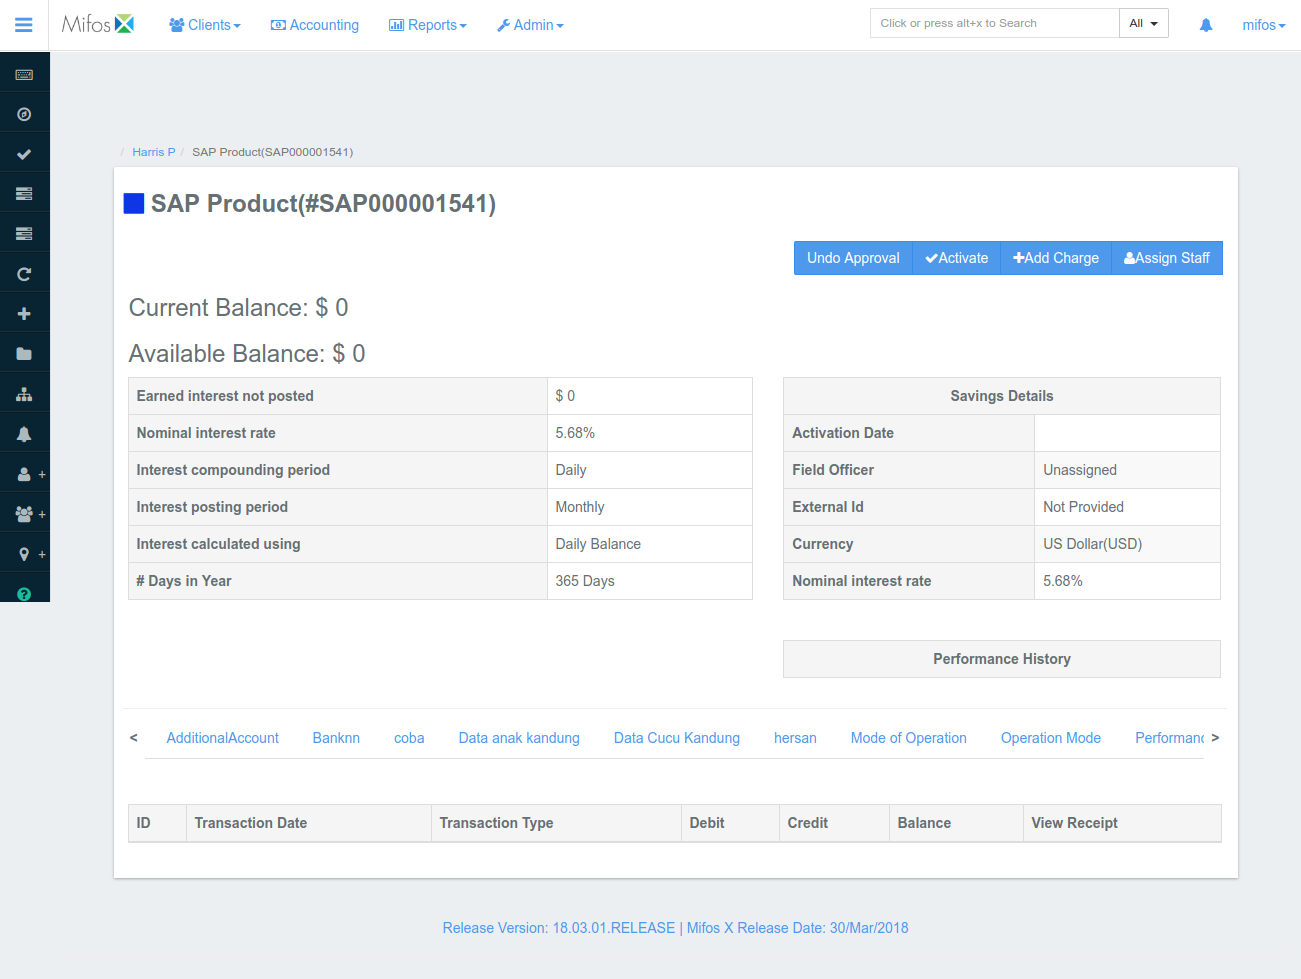Open the keyboard shortcuts sidebar icon
The height and width of the screenshot is (979, 1301).
(24, 72)
